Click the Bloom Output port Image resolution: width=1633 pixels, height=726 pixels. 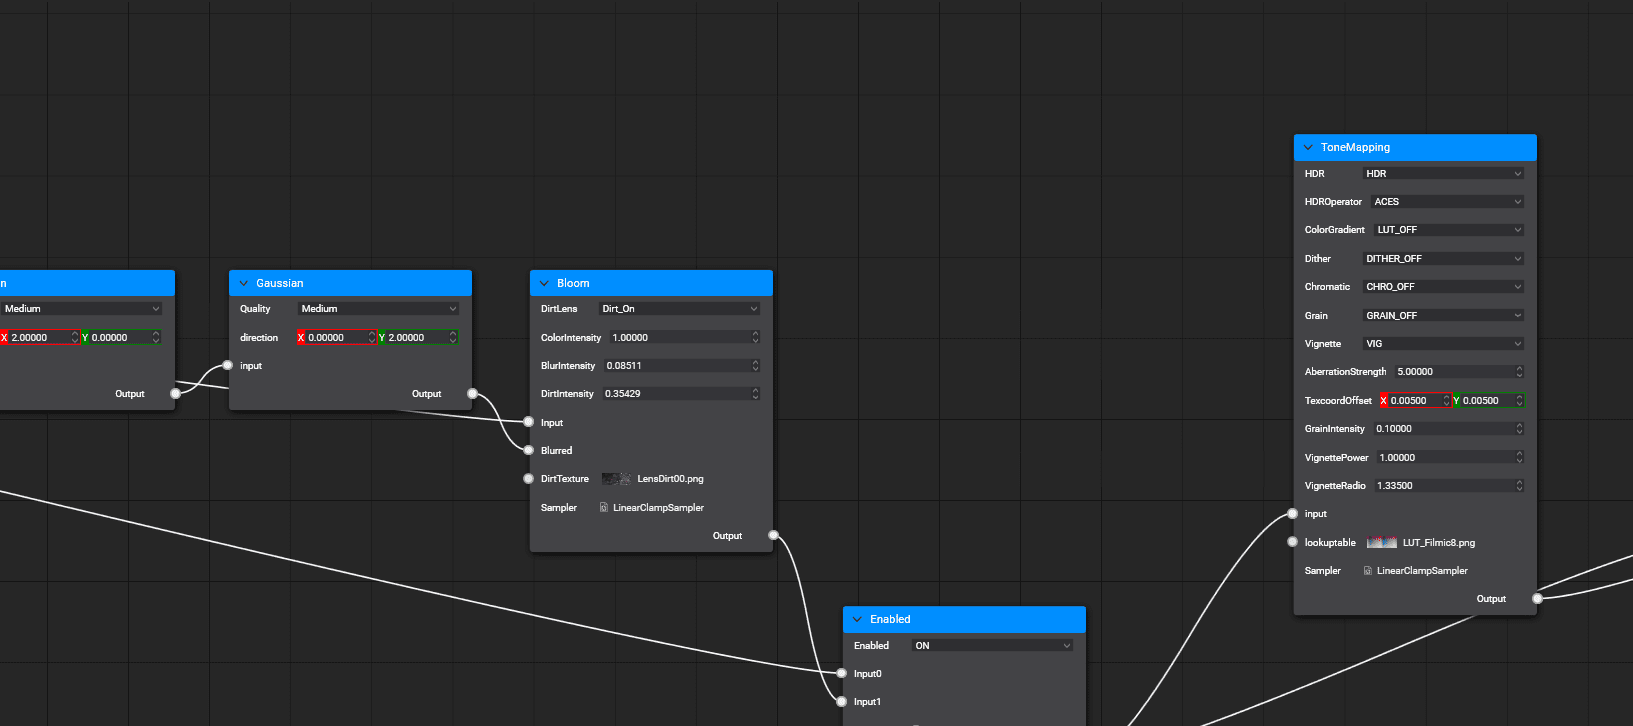pos(773,536)
